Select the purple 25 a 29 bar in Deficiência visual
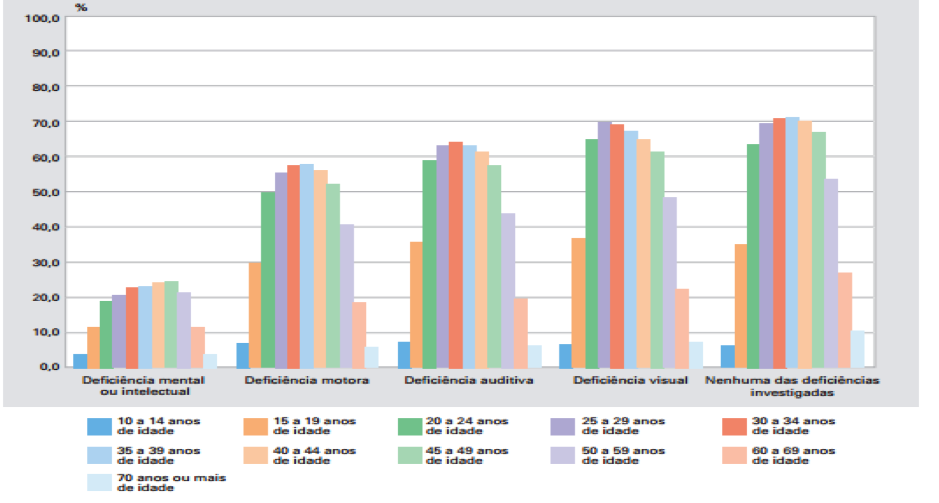 pyautogui.click(x=604, y=244)
